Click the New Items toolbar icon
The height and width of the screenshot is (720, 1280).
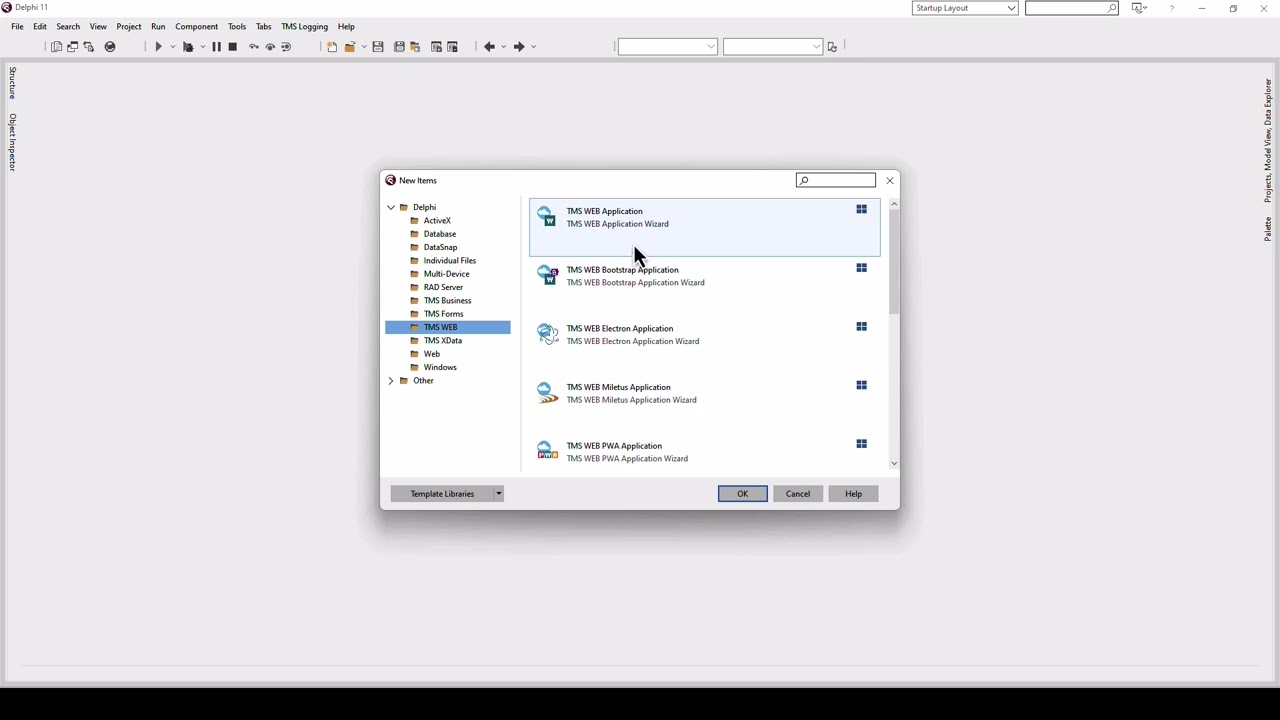332,47
